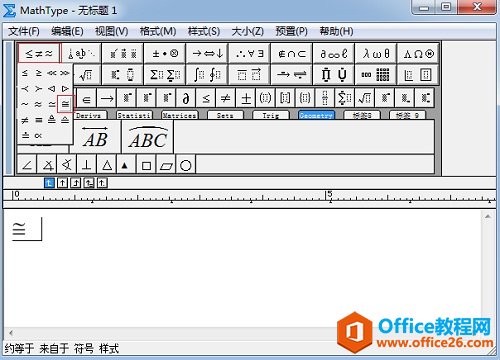Open the operator symbols palette
Screen dimensions: 500x360
(165, 53)
